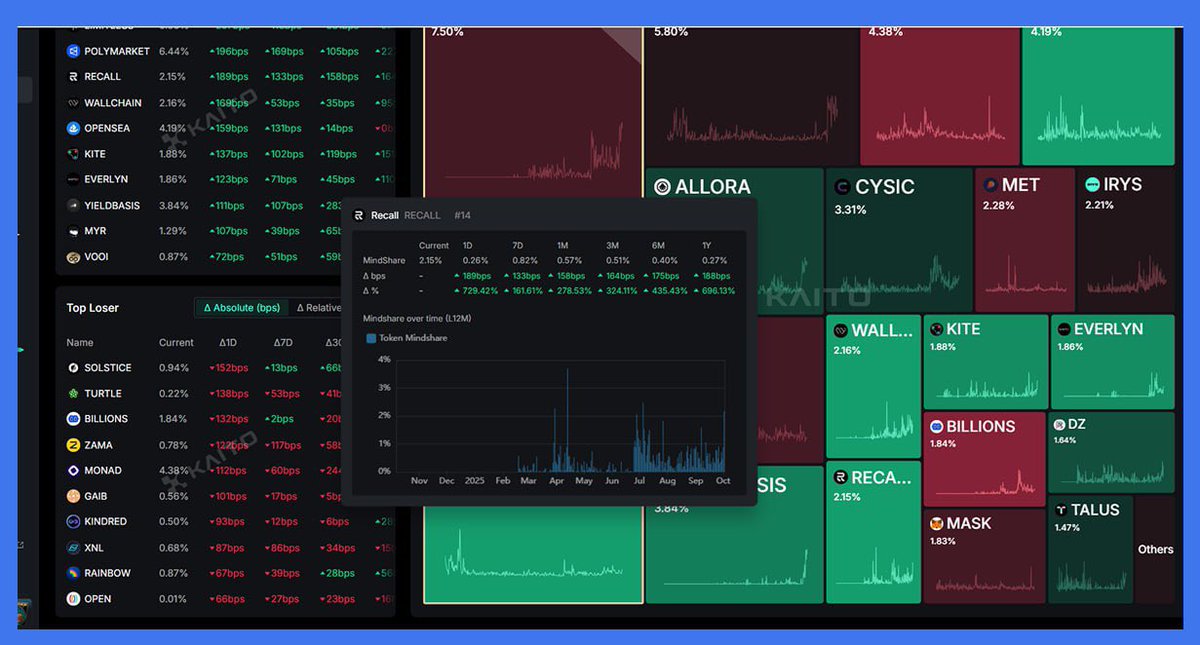1200x645 pixels.
Task: Click SOLSTICE name in losers list
Action: (108, 368)
